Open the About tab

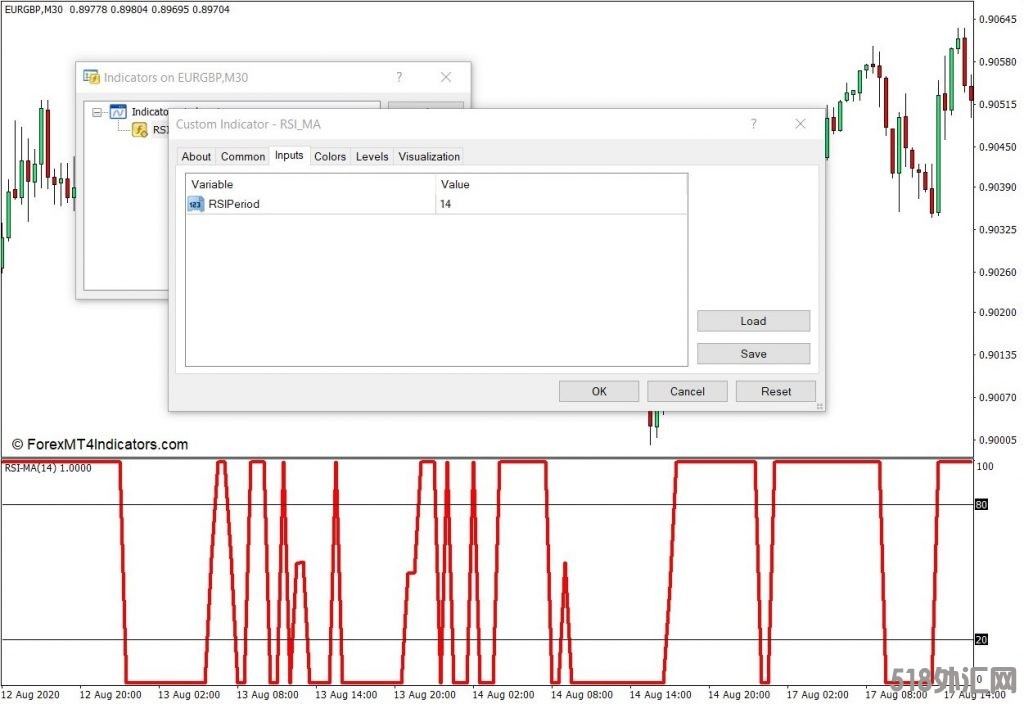click(196, 156)
